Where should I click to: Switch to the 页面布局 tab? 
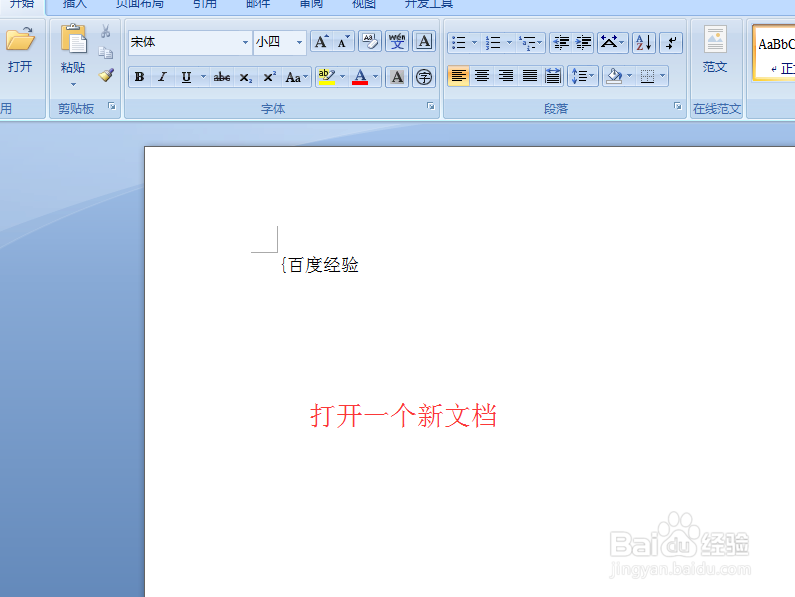(139, 4)
